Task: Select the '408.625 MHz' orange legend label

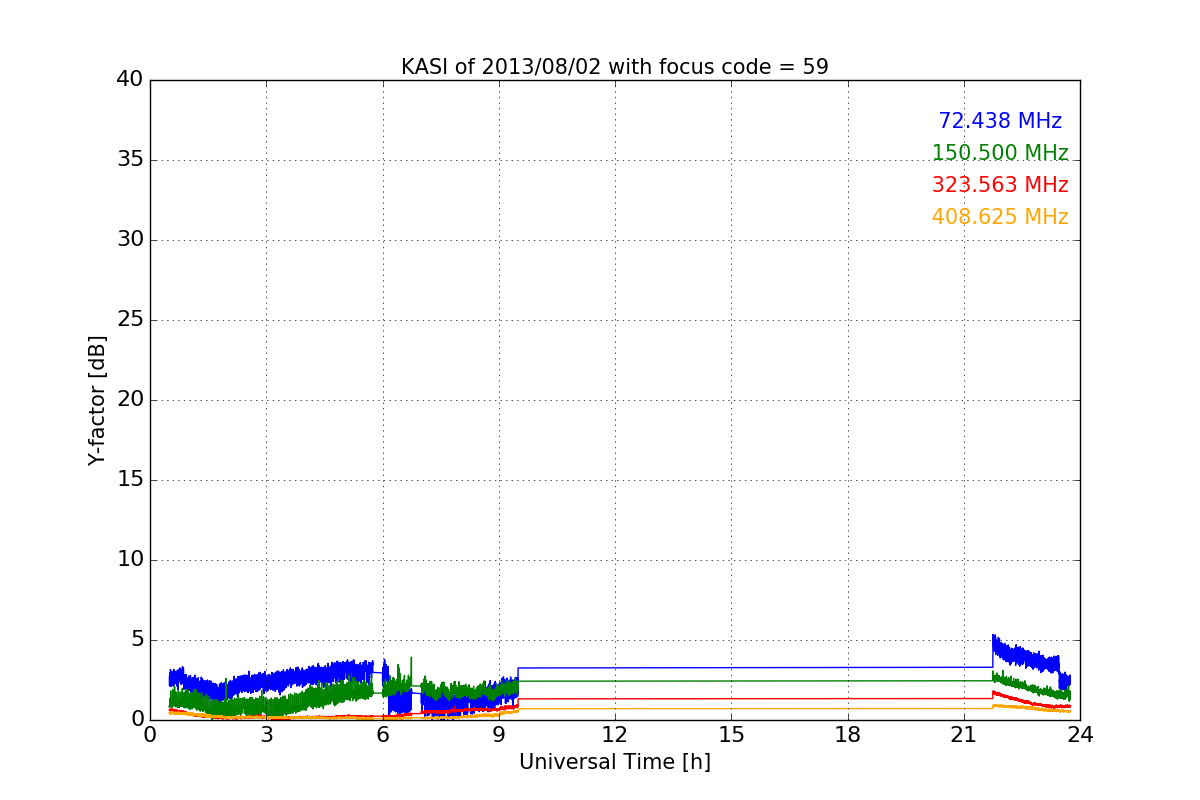Action: pyautogui.click(x=1000, y=217)
